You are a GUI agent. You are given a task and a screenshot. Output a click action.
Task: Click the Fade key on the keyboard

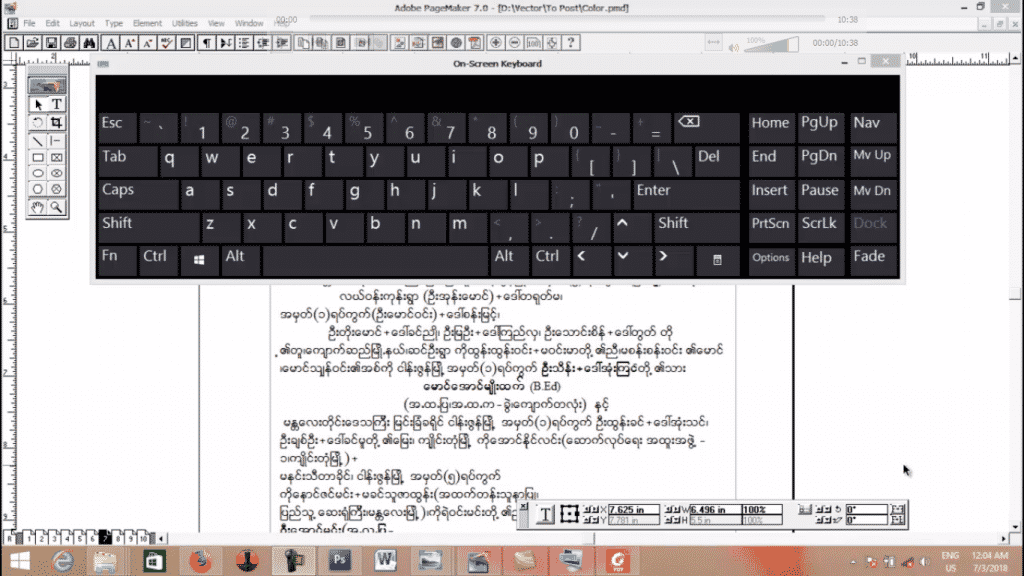[872, 261]
